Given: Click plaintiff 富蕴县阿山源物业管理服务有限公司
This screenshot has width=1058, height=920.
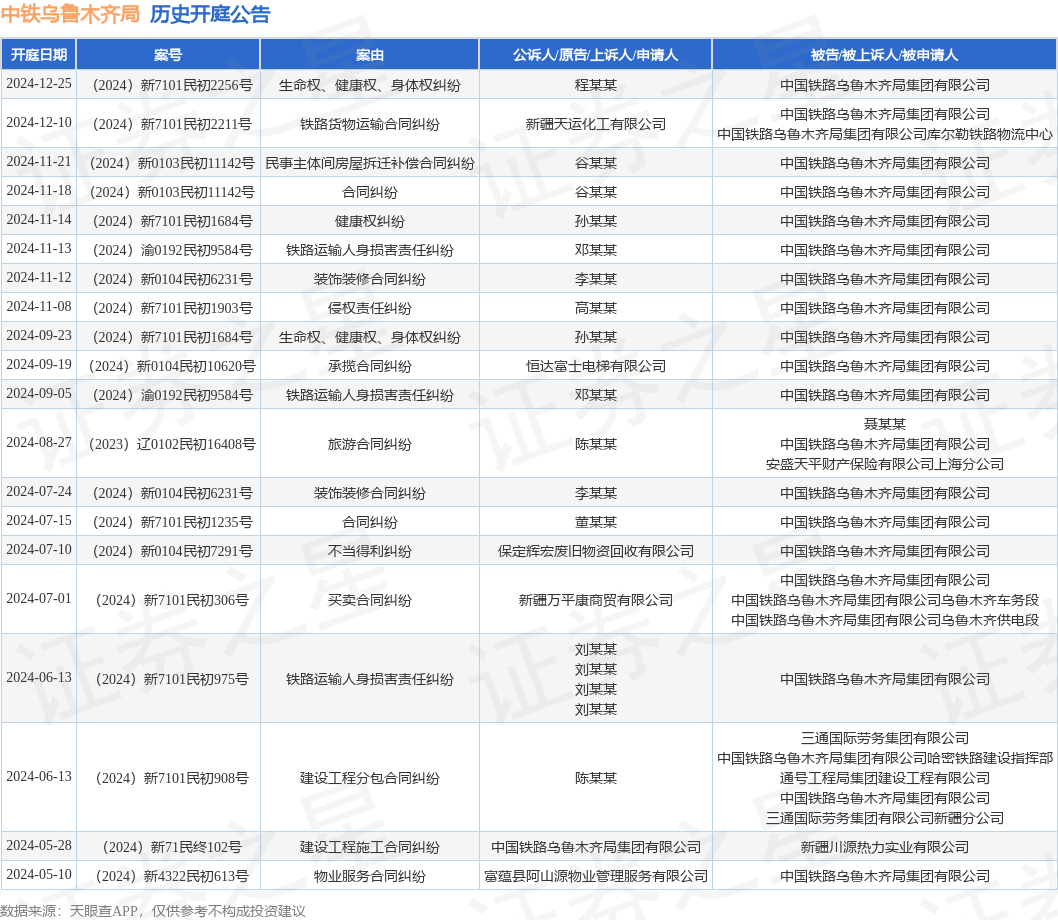Looking at the screenshot, I should (596, 876).
